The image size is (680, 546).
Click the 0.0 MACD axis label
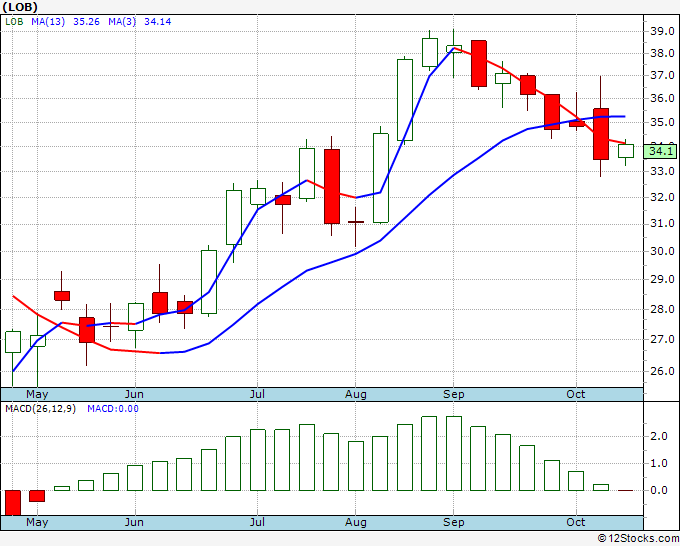[x=658, y=490]
